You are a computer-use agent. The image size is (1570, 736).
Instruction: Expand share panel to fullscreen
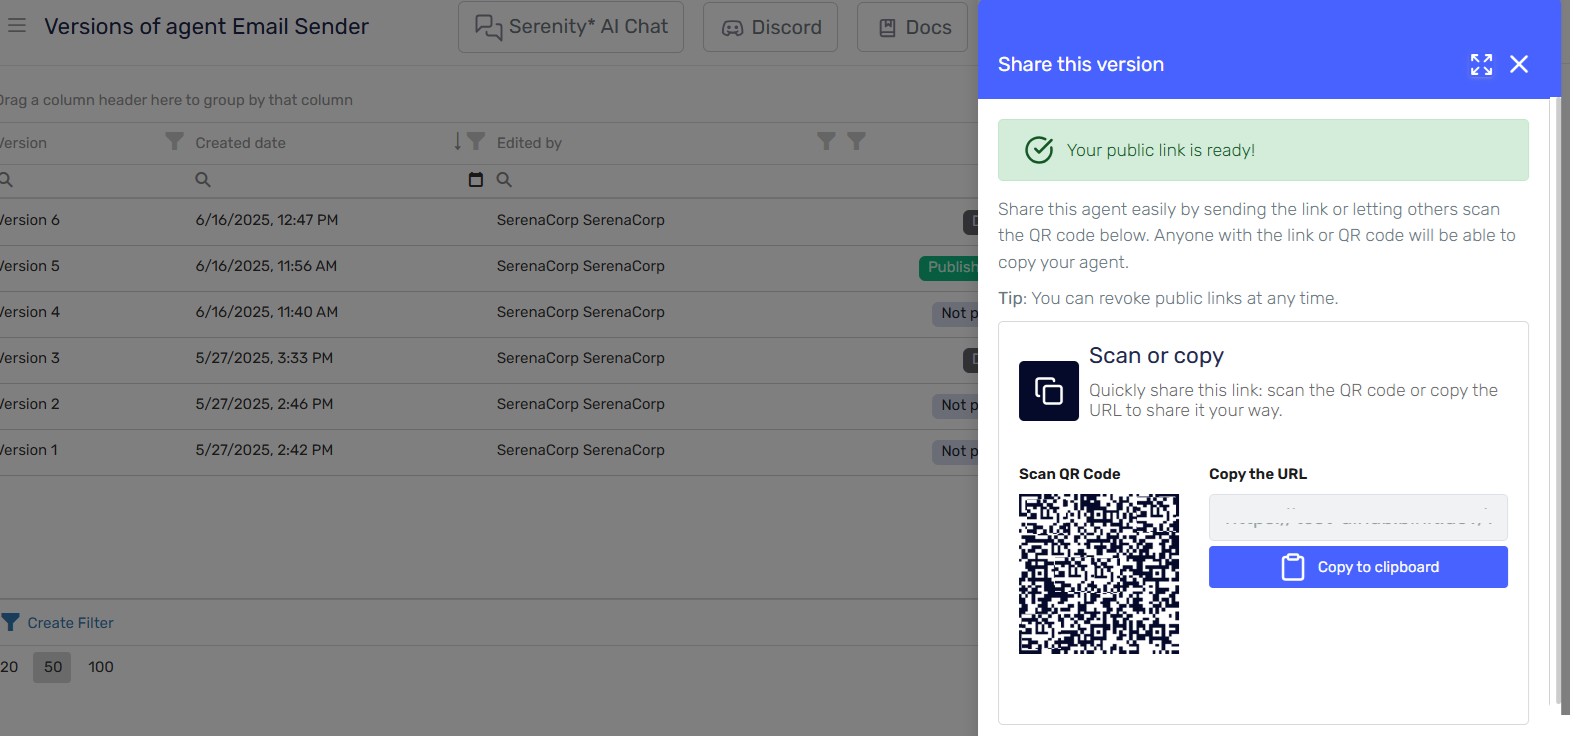(x=1481, y=65)
